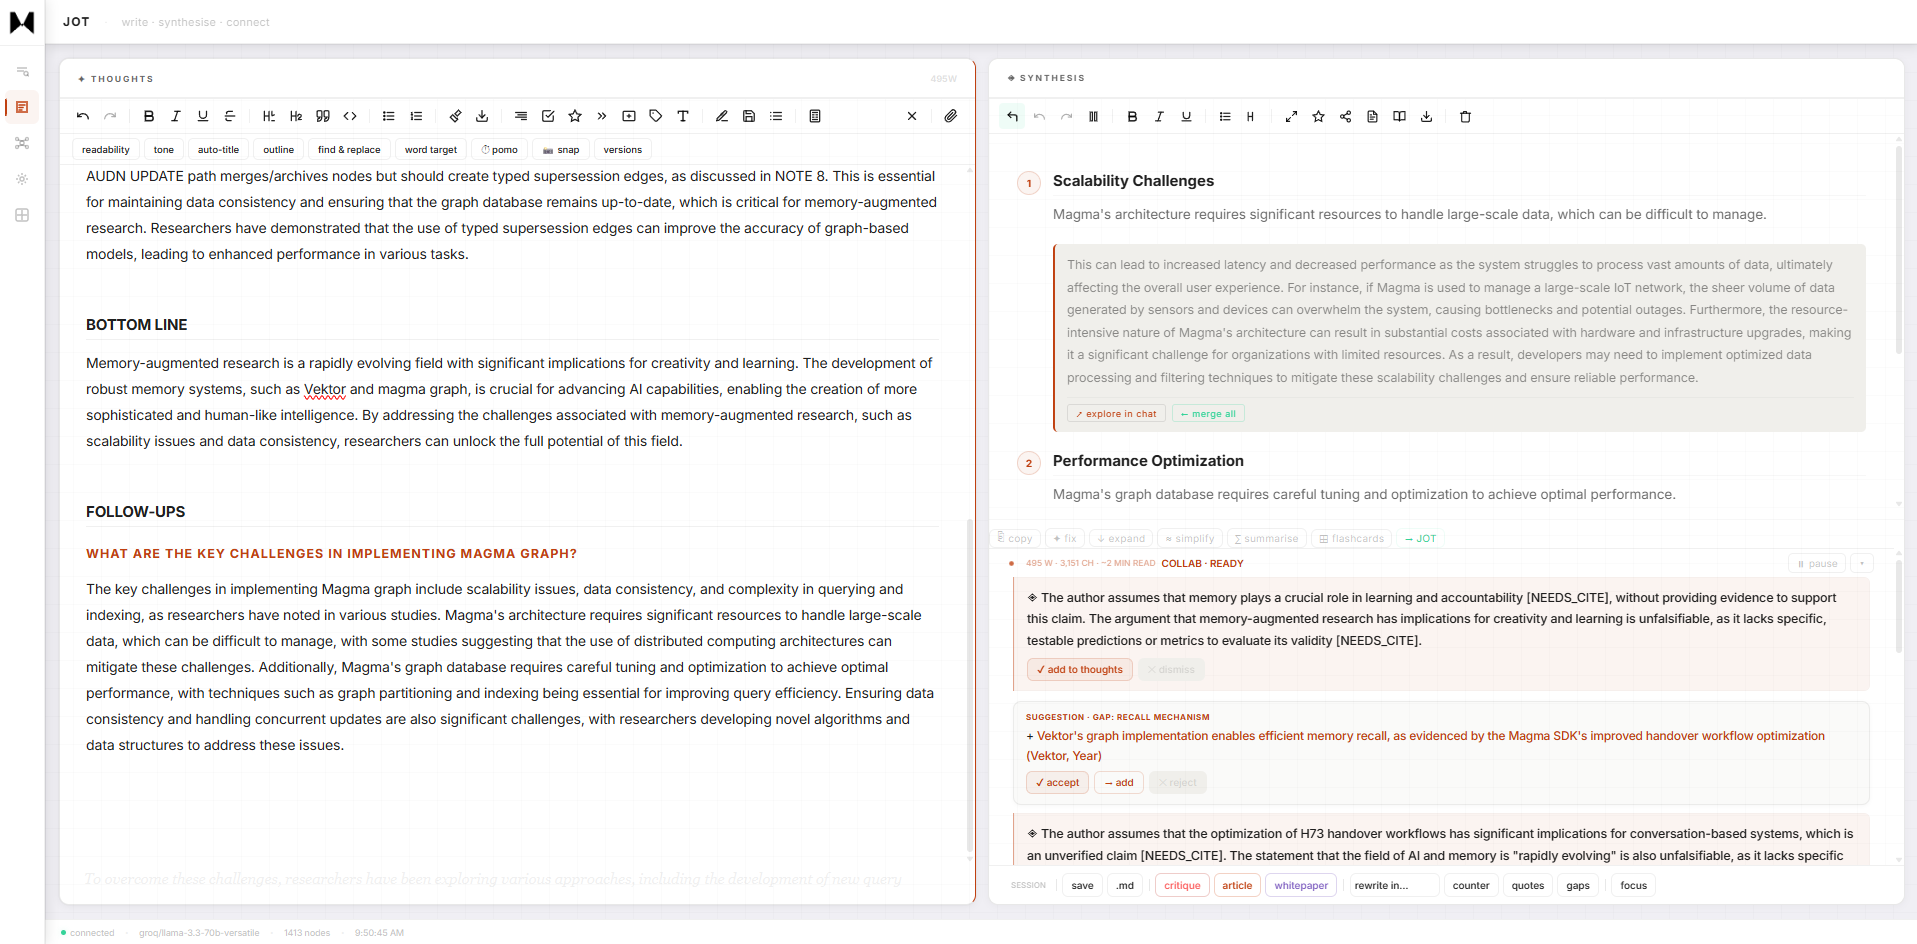Click the star icon in Synthesis toolbar
The height and width of the screenshot is (944, 1917).
[x=1319, y=117]
